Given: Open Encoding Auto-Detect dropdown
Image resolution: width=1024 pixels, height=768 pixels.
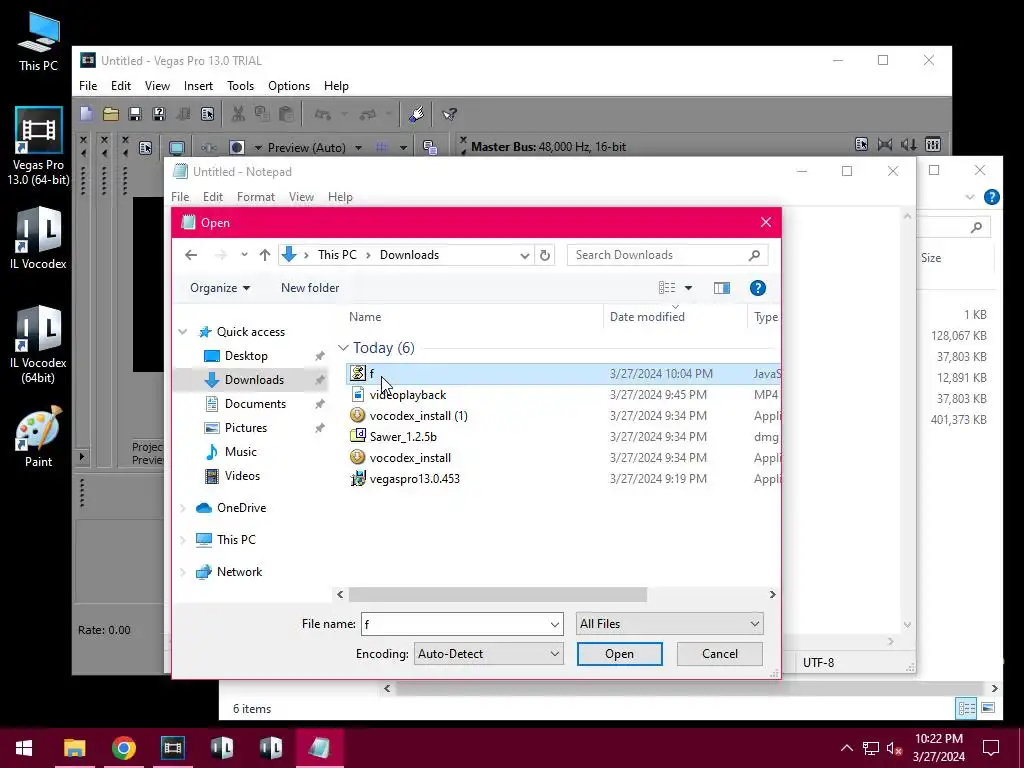Looking at the screenshot, I should (488, 654).
